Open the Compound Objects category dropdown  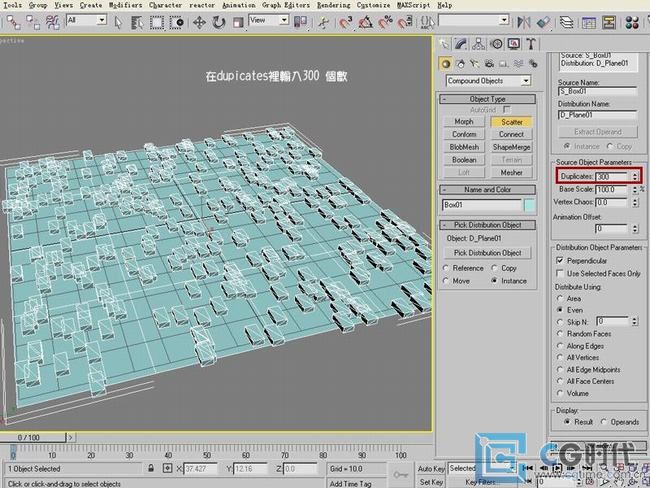coord(488,81)
